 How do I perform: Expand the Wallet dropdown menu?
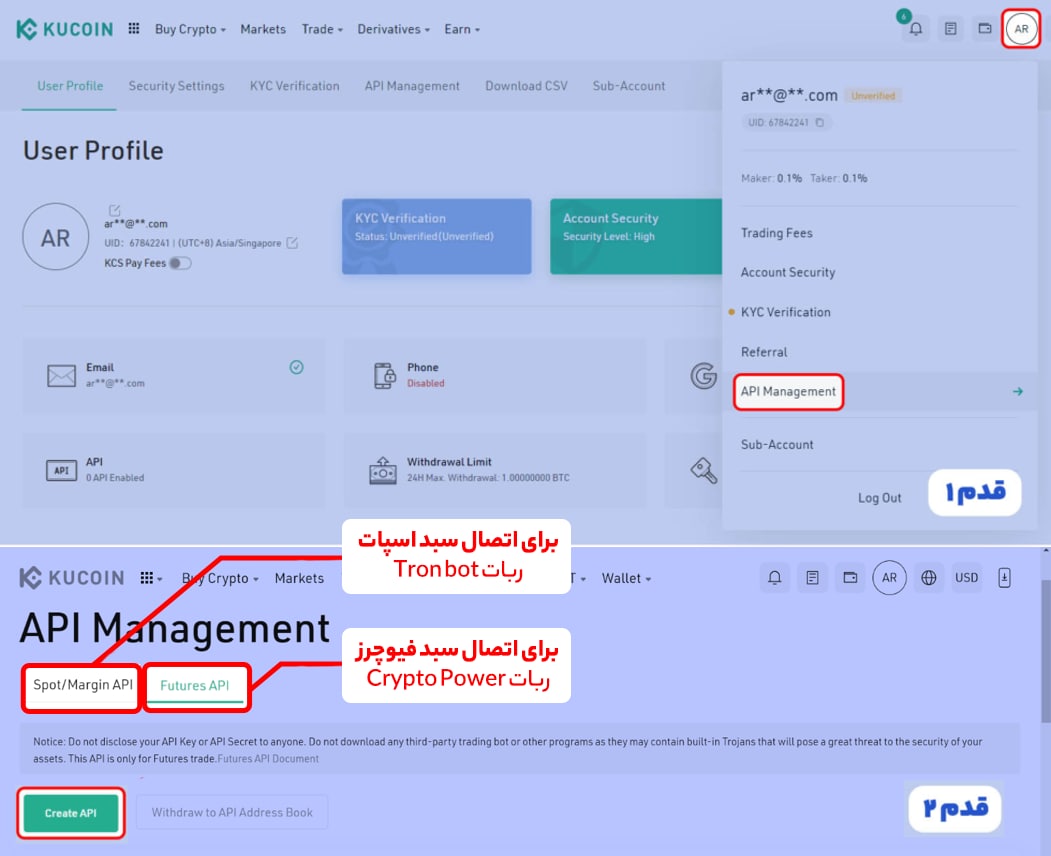click(x=626, y=578)
